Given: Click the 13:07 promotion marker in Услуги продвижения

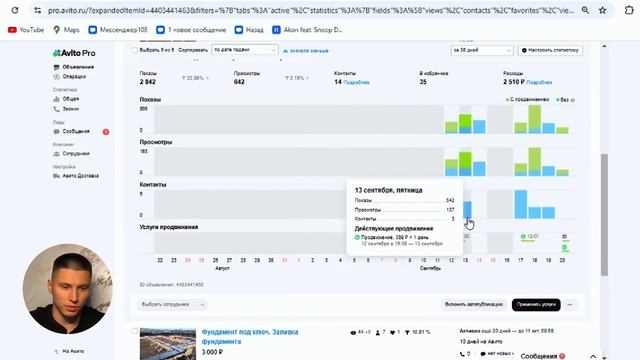Looking at the screenshot, I should point(529,237).
